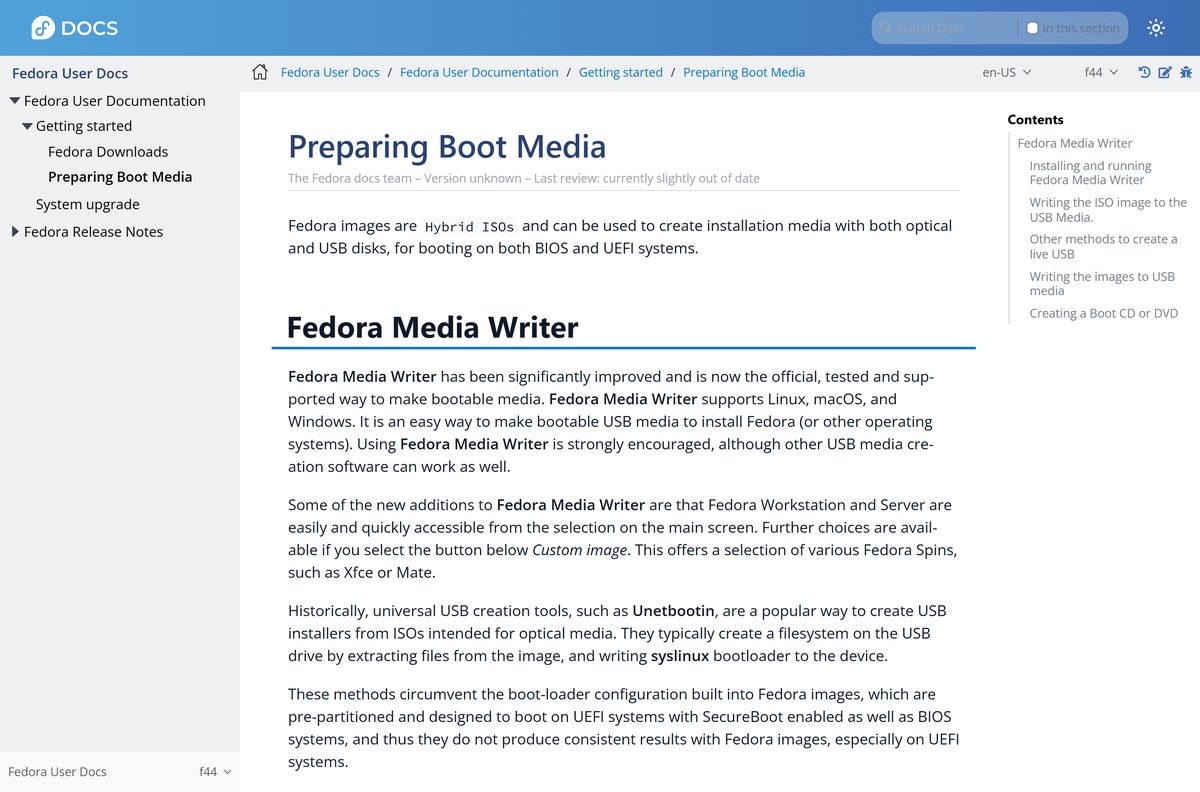Enable the "In this section" checkbox

coord(1032,28)
